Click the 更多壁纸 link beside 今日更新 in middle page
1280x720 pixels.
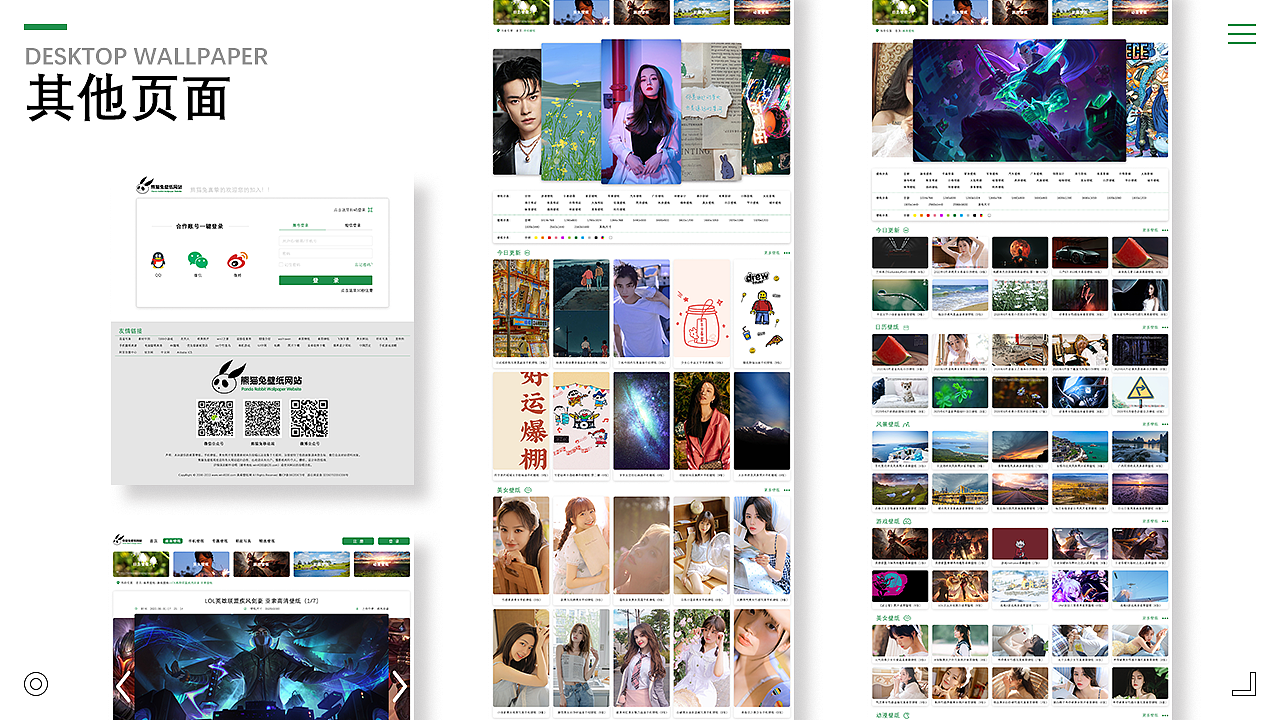tap(771, 252)
